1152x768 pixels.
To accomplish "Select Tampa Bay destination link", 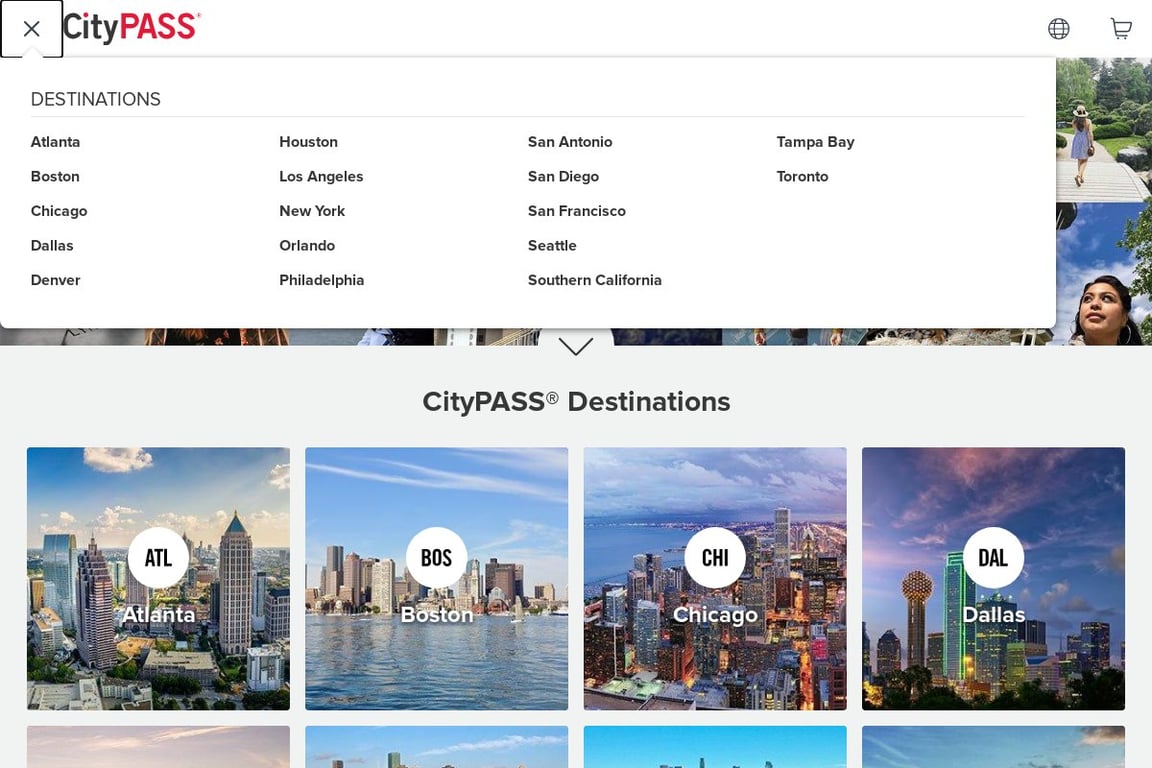I will click(816, 142).
